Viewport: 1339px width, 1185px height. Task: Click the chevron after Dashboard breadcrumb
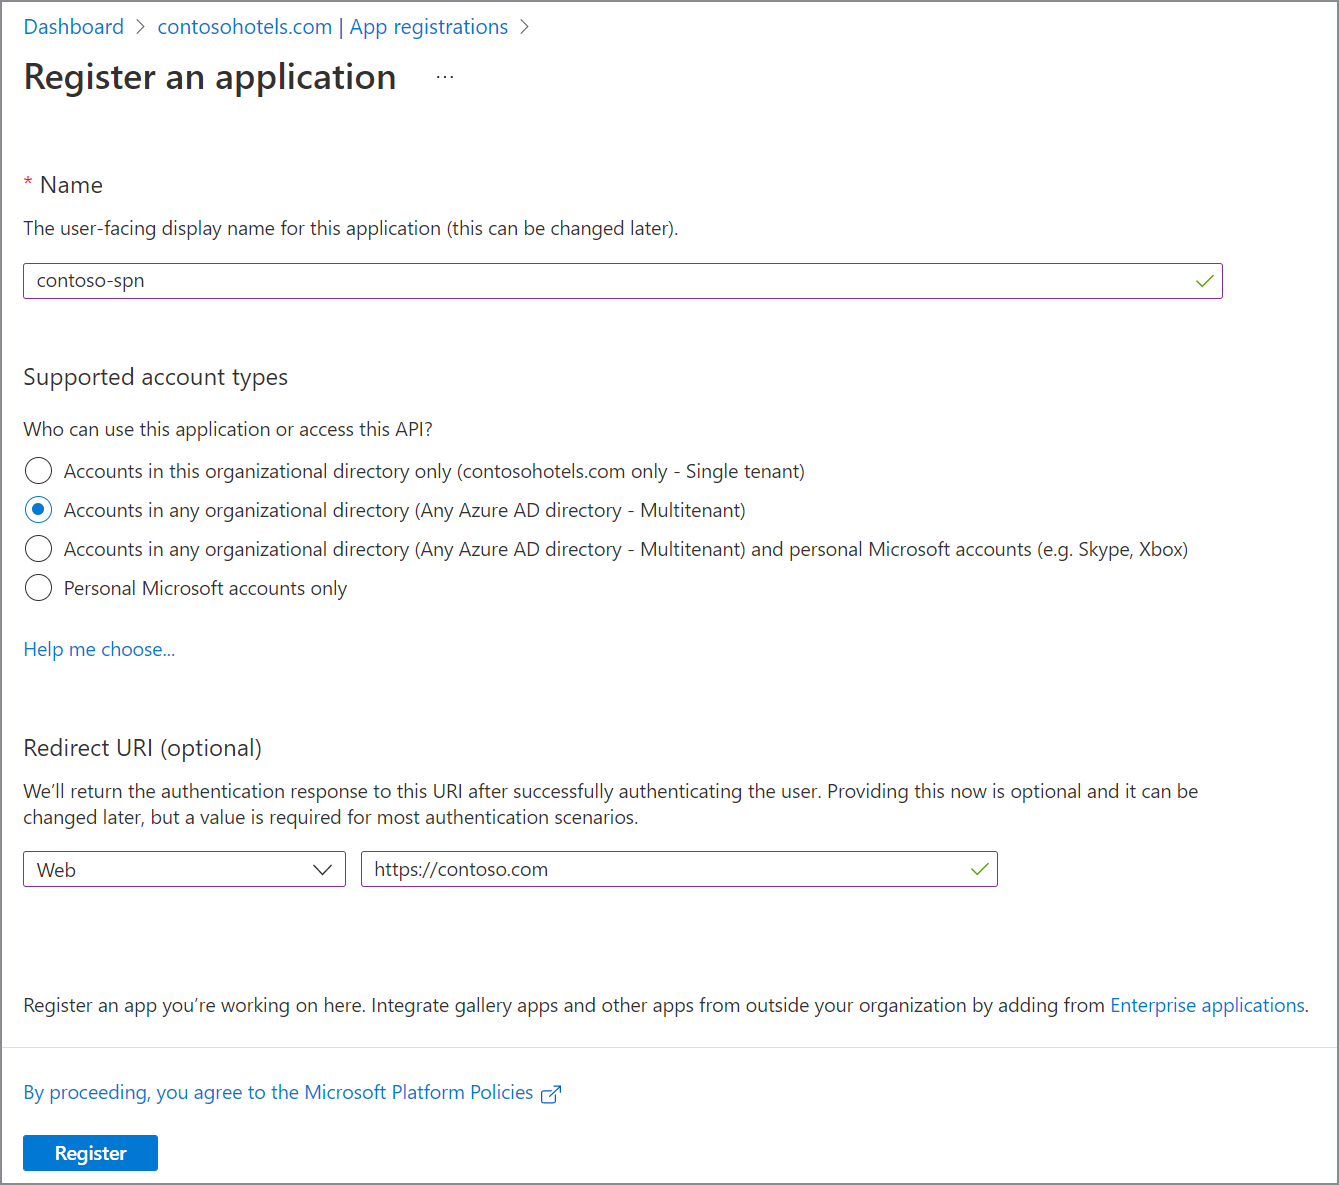click(140, 27)
